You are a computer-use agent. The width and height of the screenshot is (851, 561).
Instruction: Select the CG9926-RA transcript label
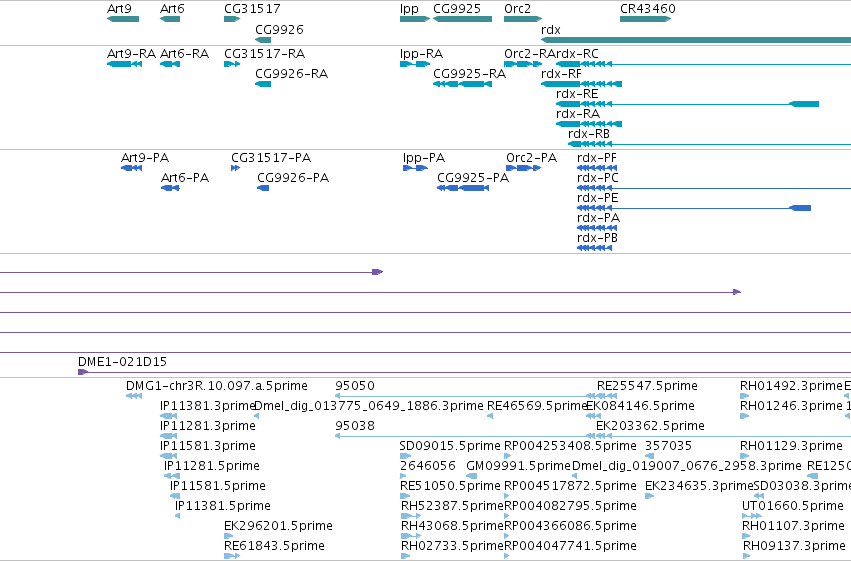click(291, 74)
